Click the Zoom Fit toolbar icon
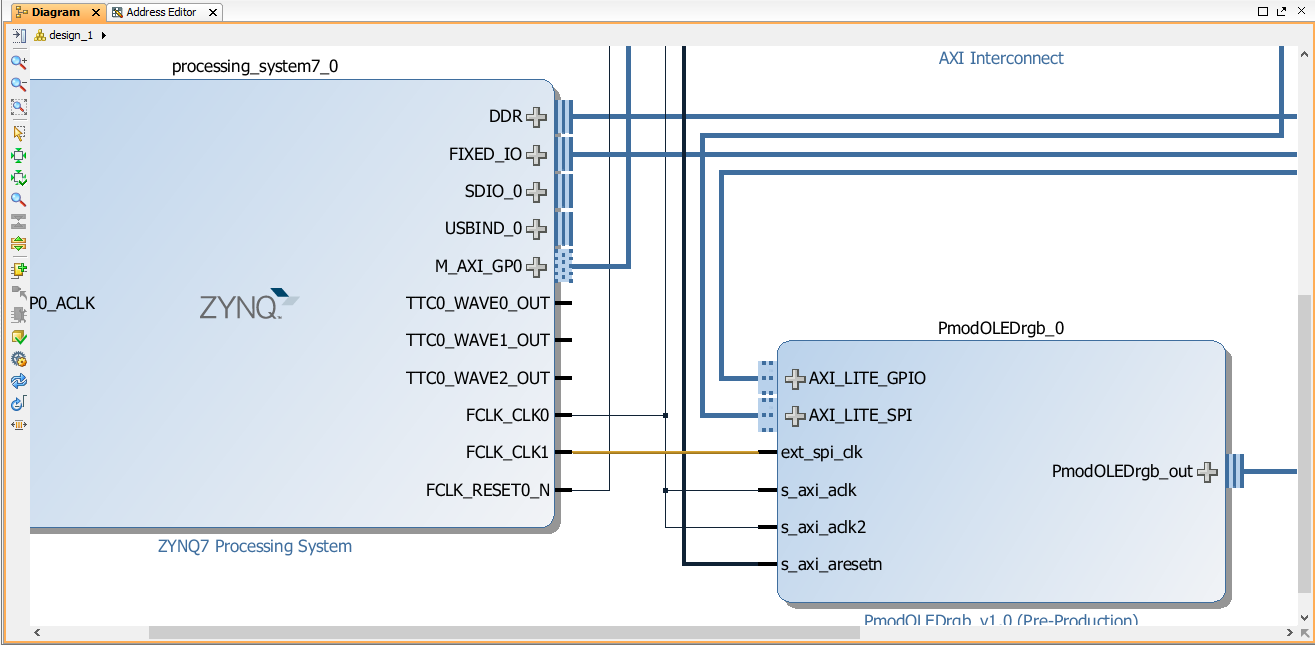Screen dimensions: 1315x645 point(18,108)
